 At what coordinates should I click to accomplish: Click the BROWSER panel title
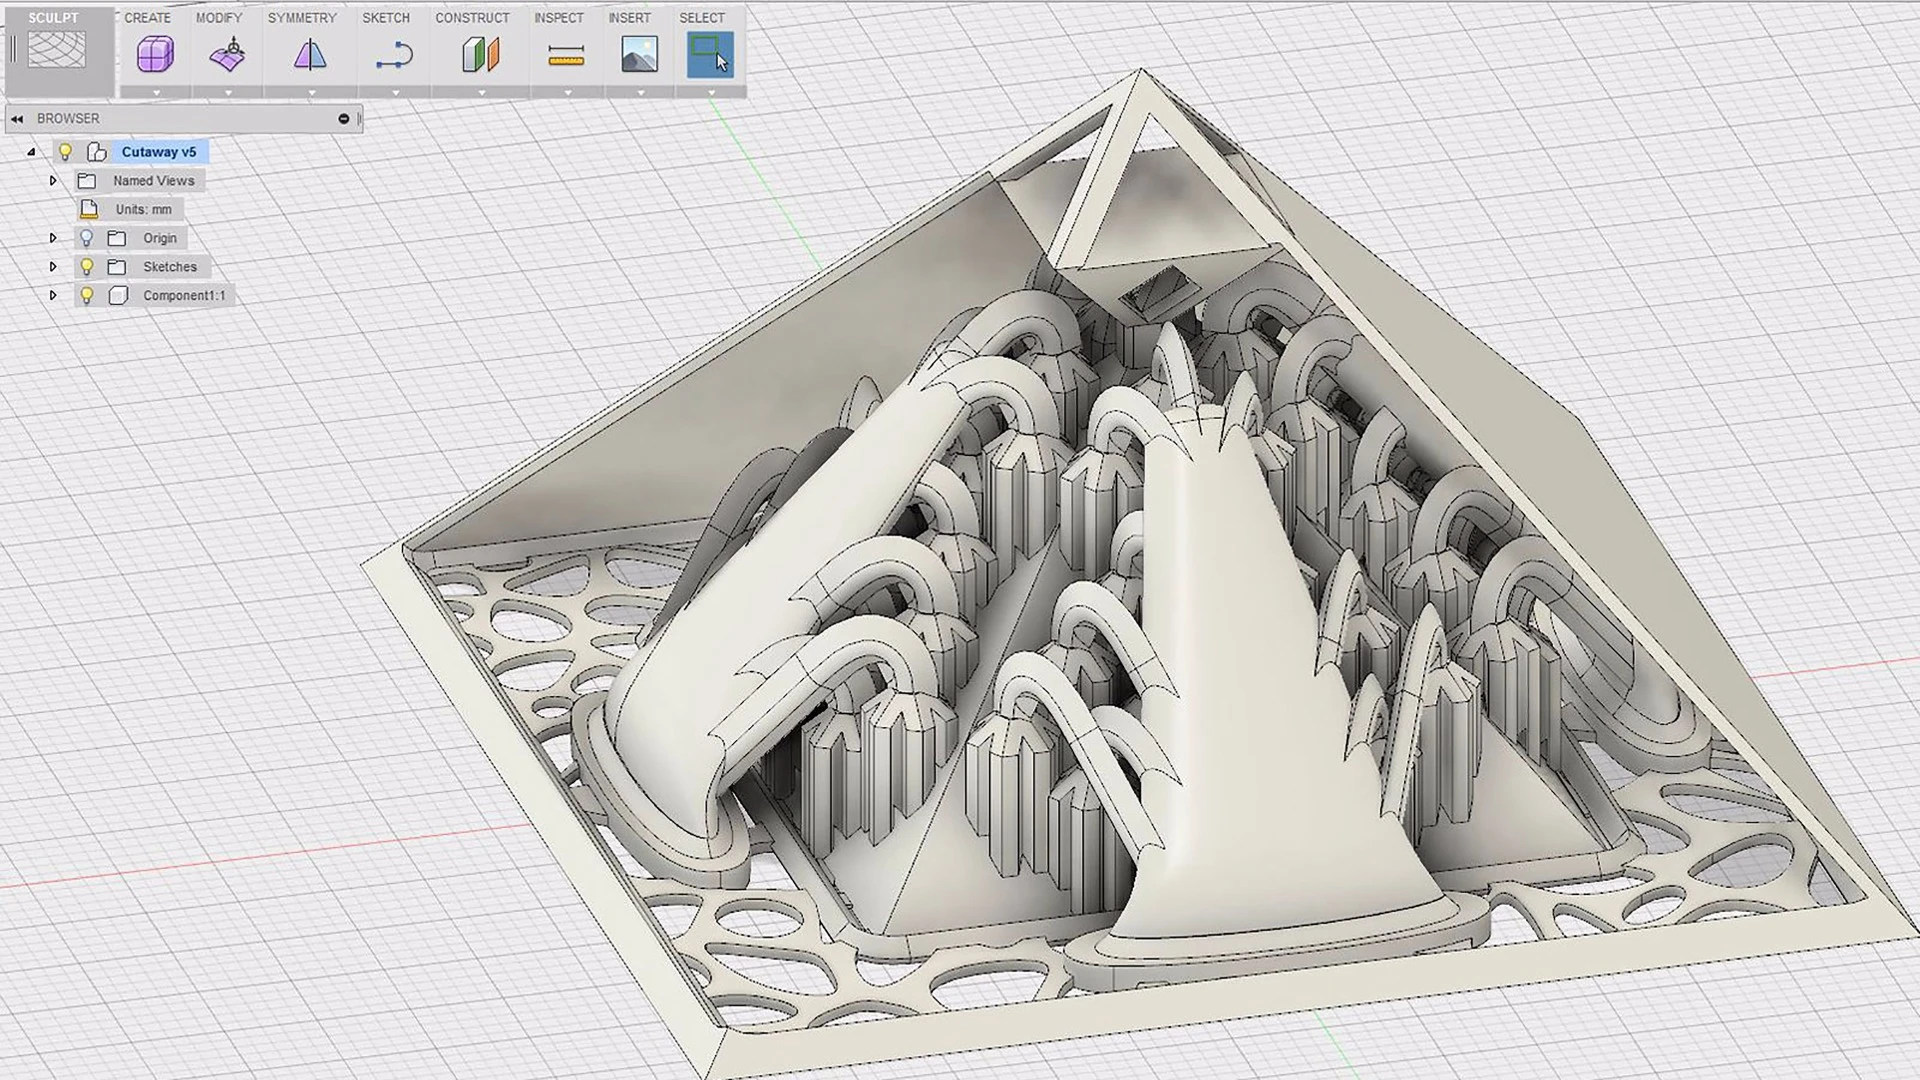[68, 118]
